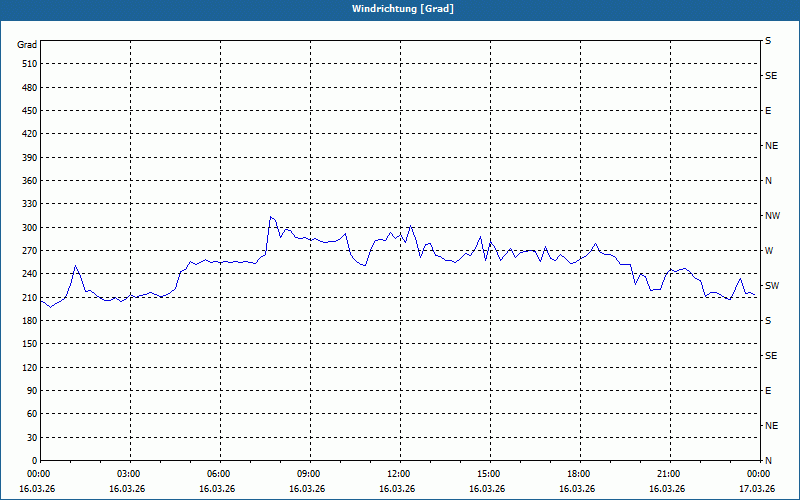Click the N compass label level with 360
This screenshot has width=800, height=500.
(768, 181)
